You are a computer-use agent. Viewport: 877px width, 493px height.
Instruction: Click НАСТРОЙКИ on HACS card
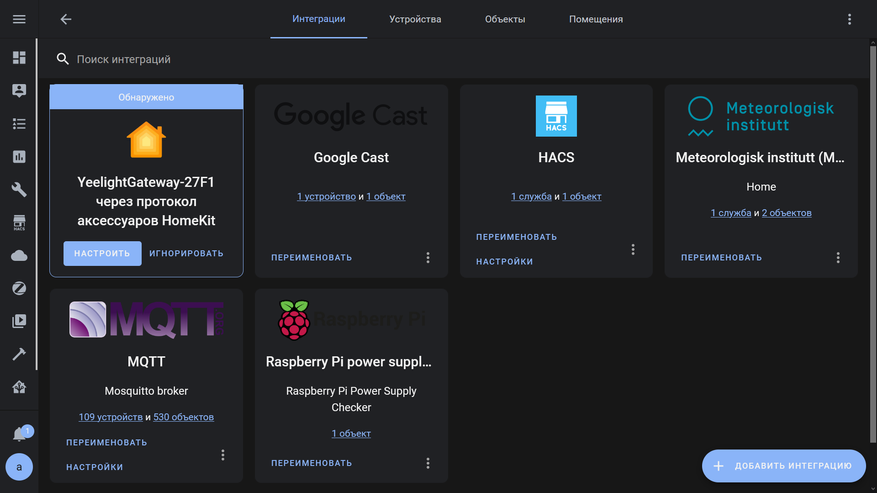[504, 262]
